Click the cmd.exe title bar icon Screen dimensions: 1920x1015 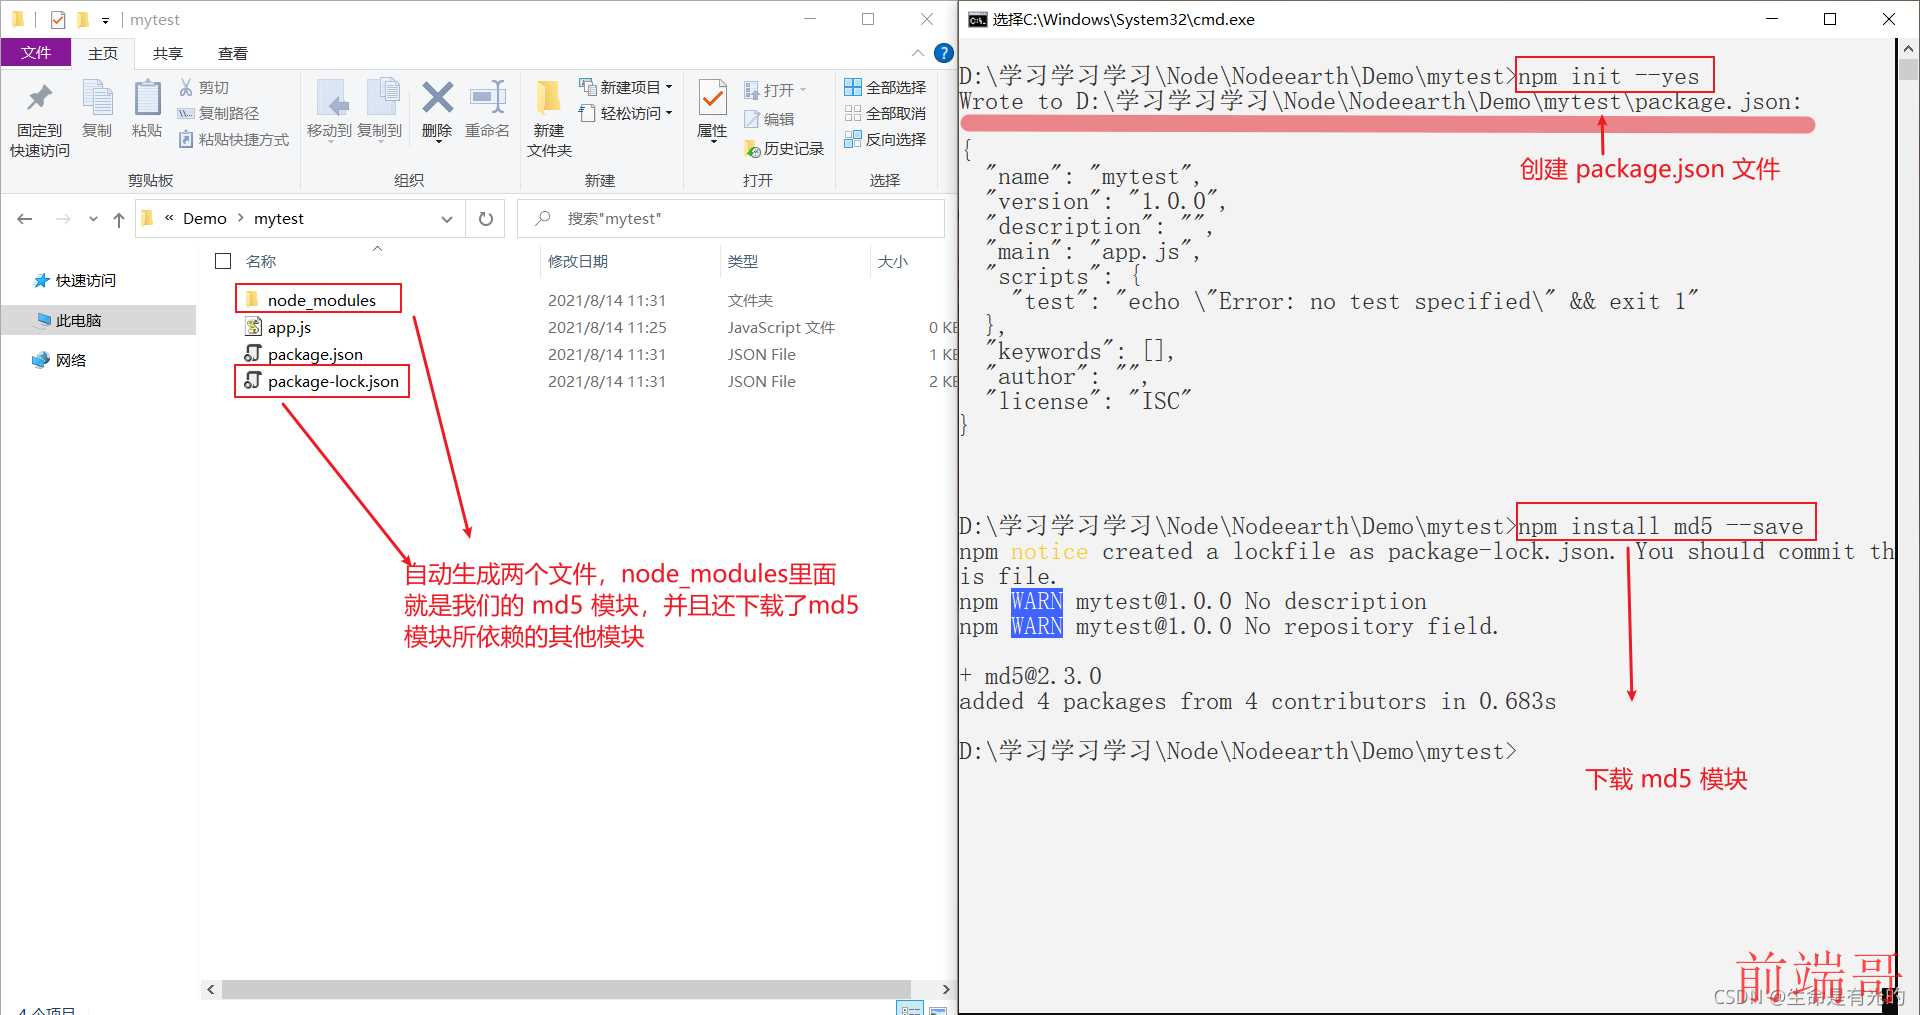click(x=977, y=19)
